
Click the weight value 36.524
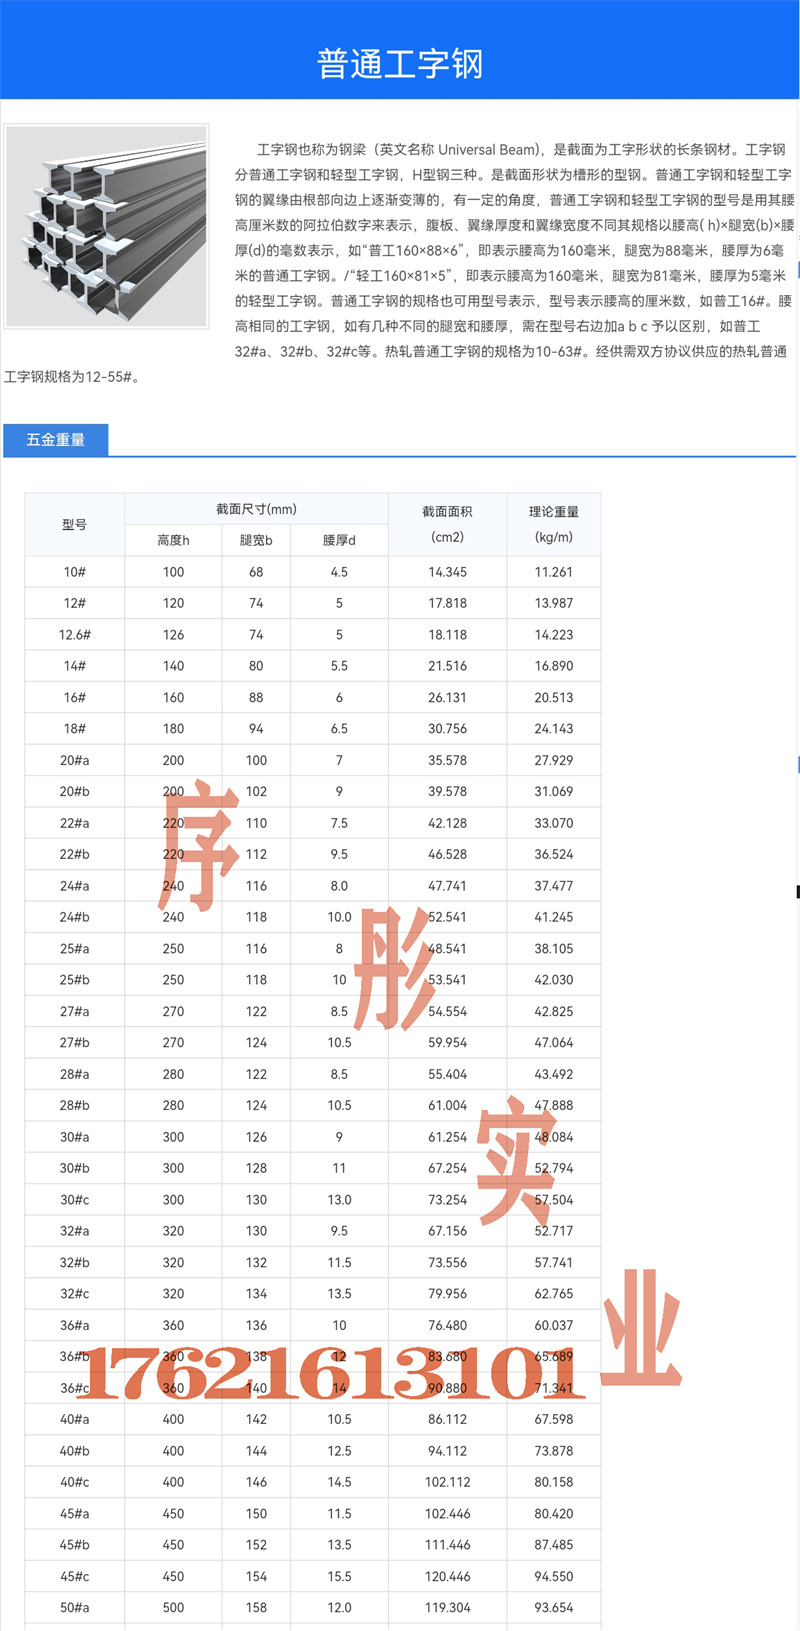point(554,854)
